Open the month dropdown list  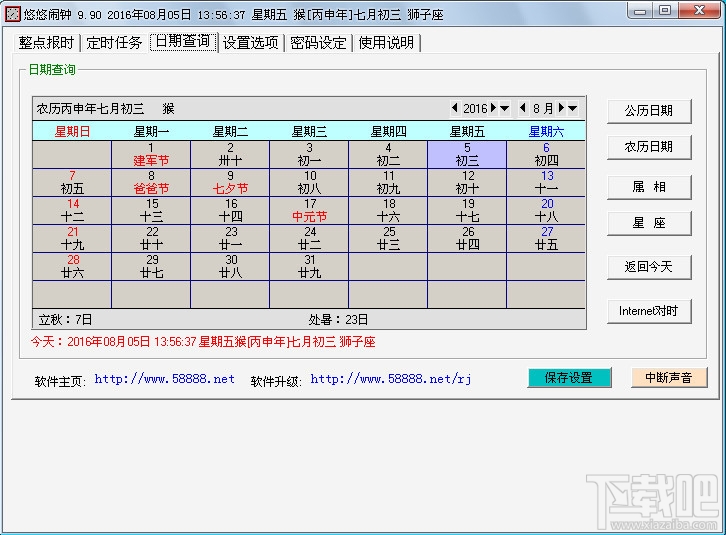tap(573, 108)
